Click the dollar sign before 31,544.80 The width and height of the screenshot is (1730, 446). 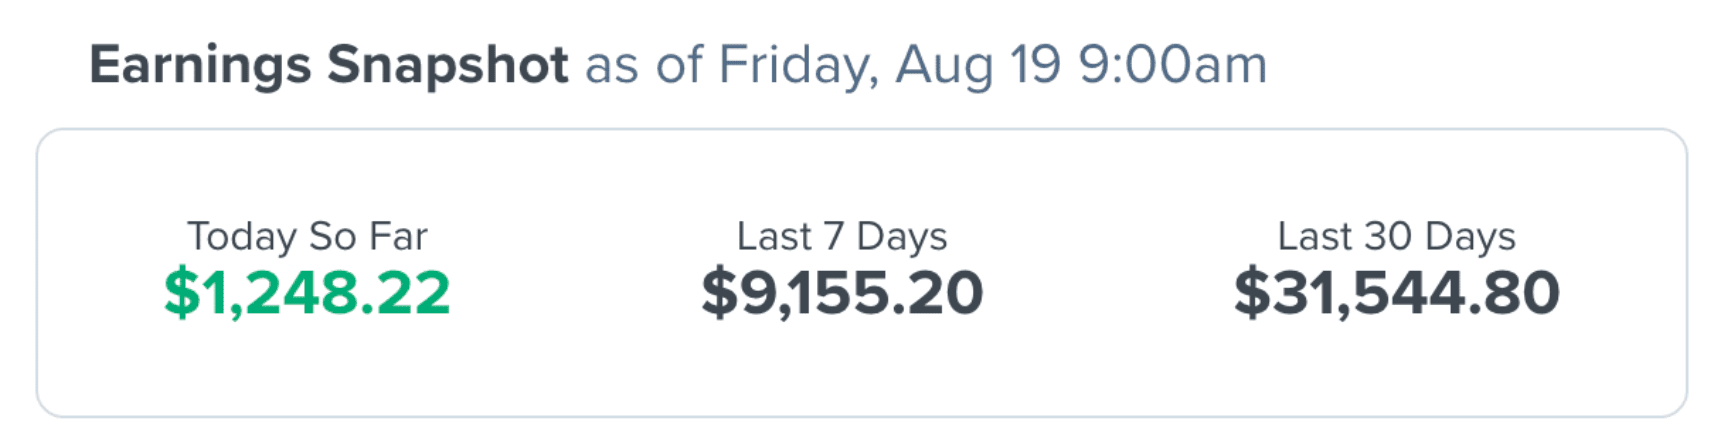(x=1251, y=293)
